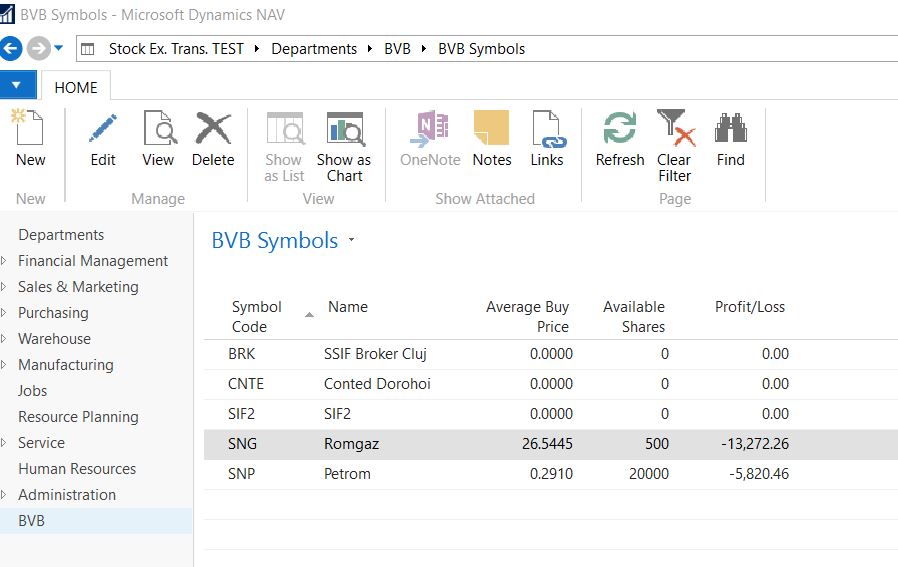Open Financial Management in navigation pane

[x=93, y=261]
